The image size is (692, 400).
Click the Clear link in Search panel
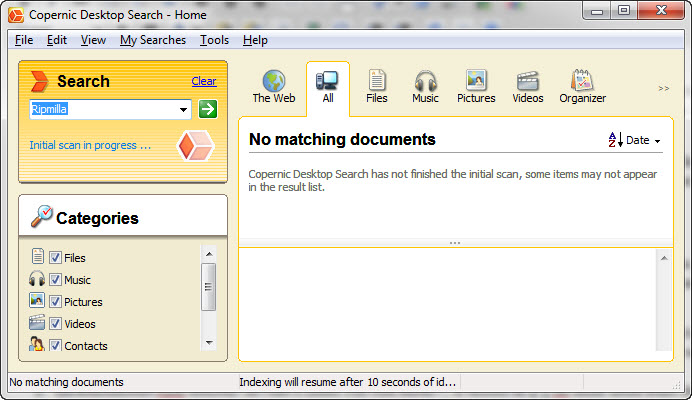(204, 81)
